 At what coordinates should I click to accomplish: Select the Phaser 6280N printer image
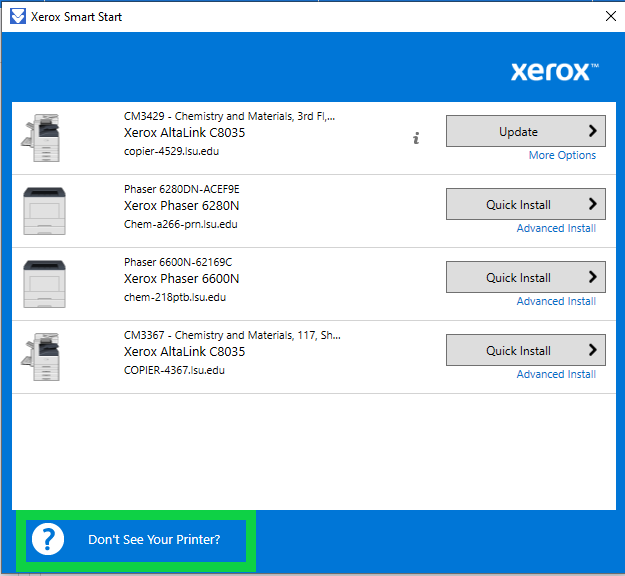pos(43,211)
